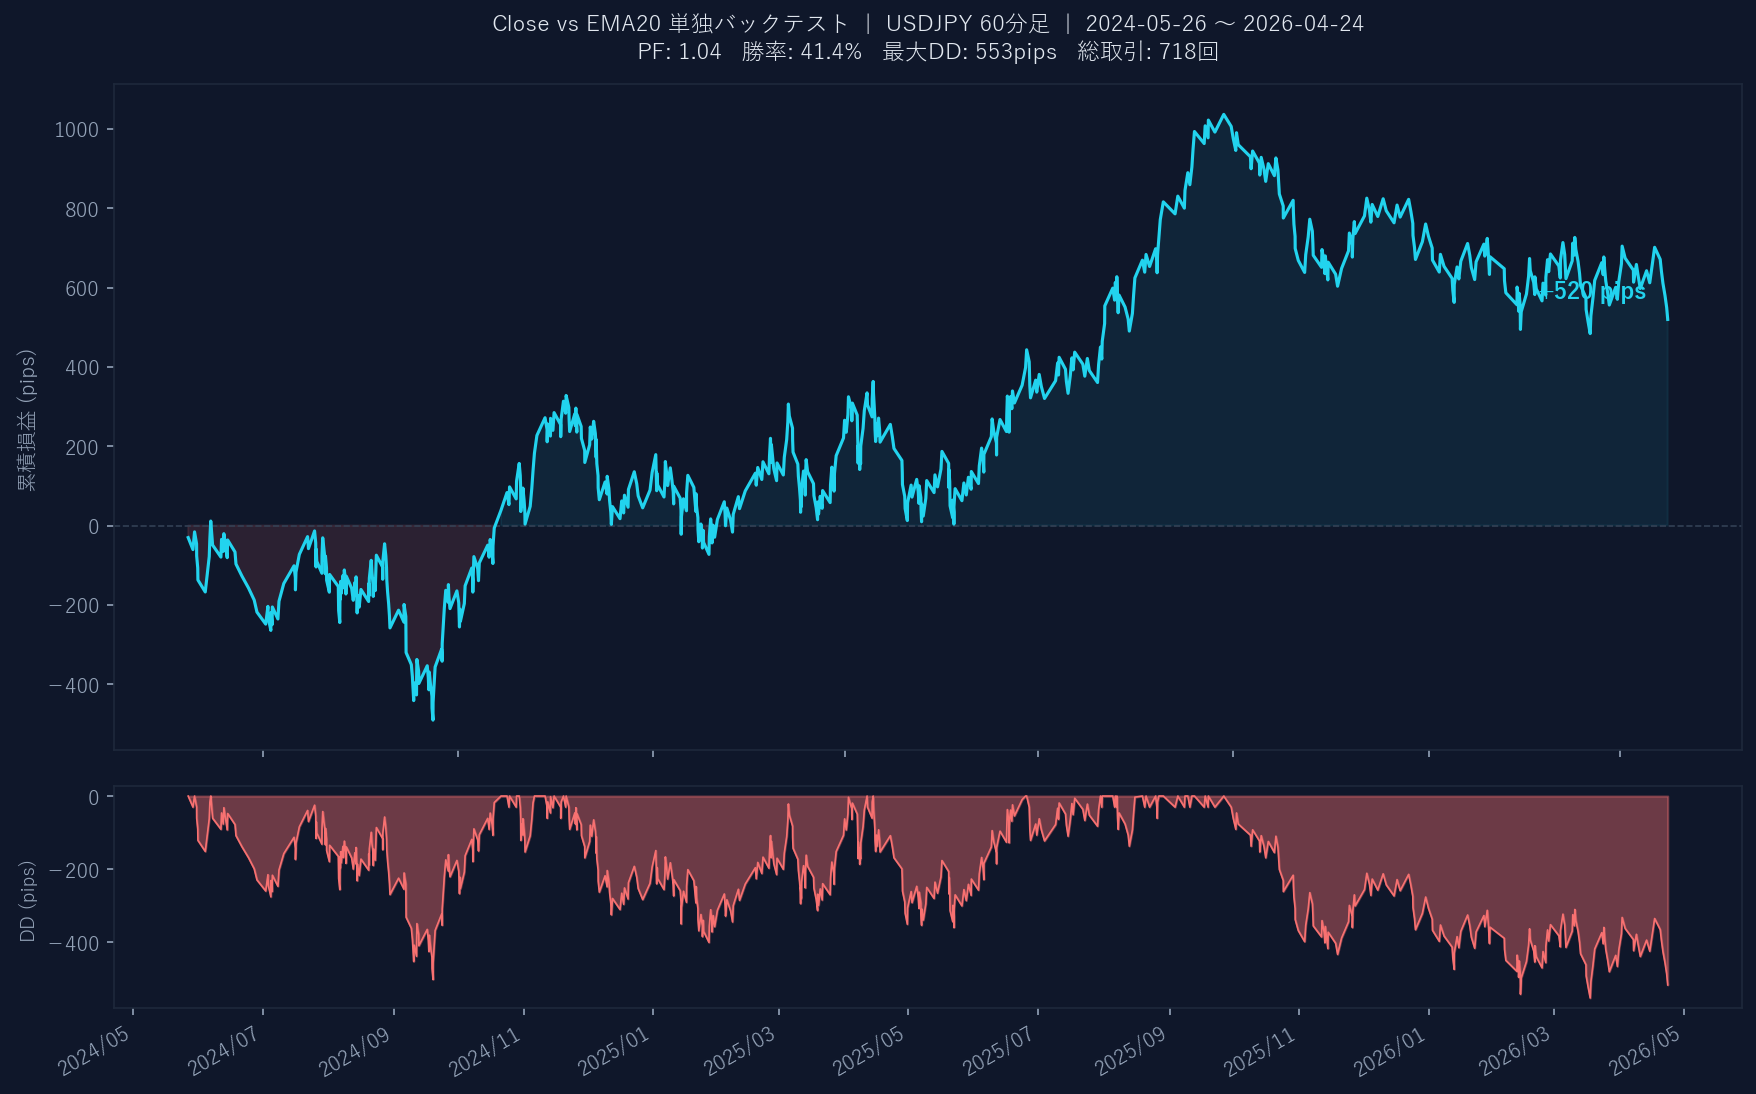Click the 累積損益 (pips) y-axis label
This screenshot has width=1756, height=1094.
27,419
